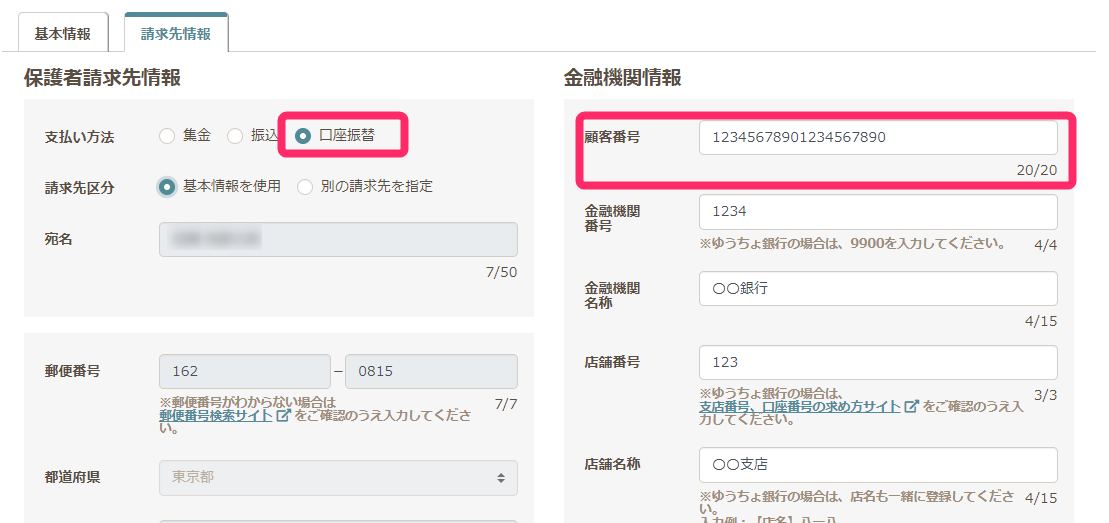1109x523 pixels.
Task: Open 支店番号、口座番号の求め方サイト link
Action: (x=799, y=407)
